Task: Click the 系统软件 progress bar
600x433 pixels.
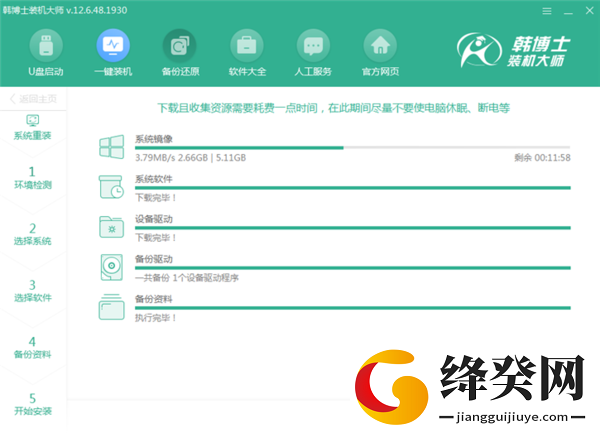Action: [352, 188]
